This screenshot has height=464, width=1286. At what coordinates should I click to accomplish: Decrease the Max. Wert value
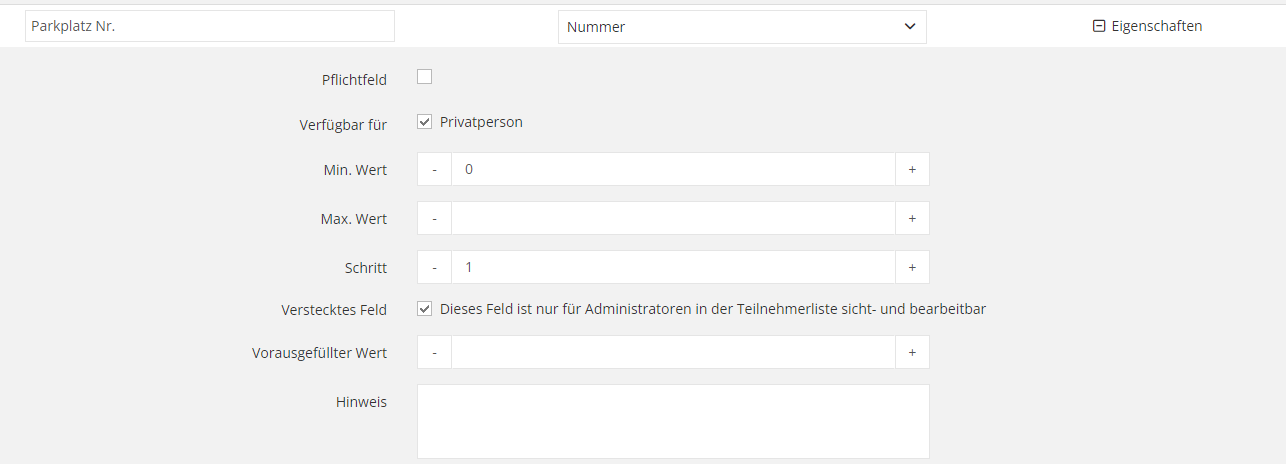click(434, 219)
